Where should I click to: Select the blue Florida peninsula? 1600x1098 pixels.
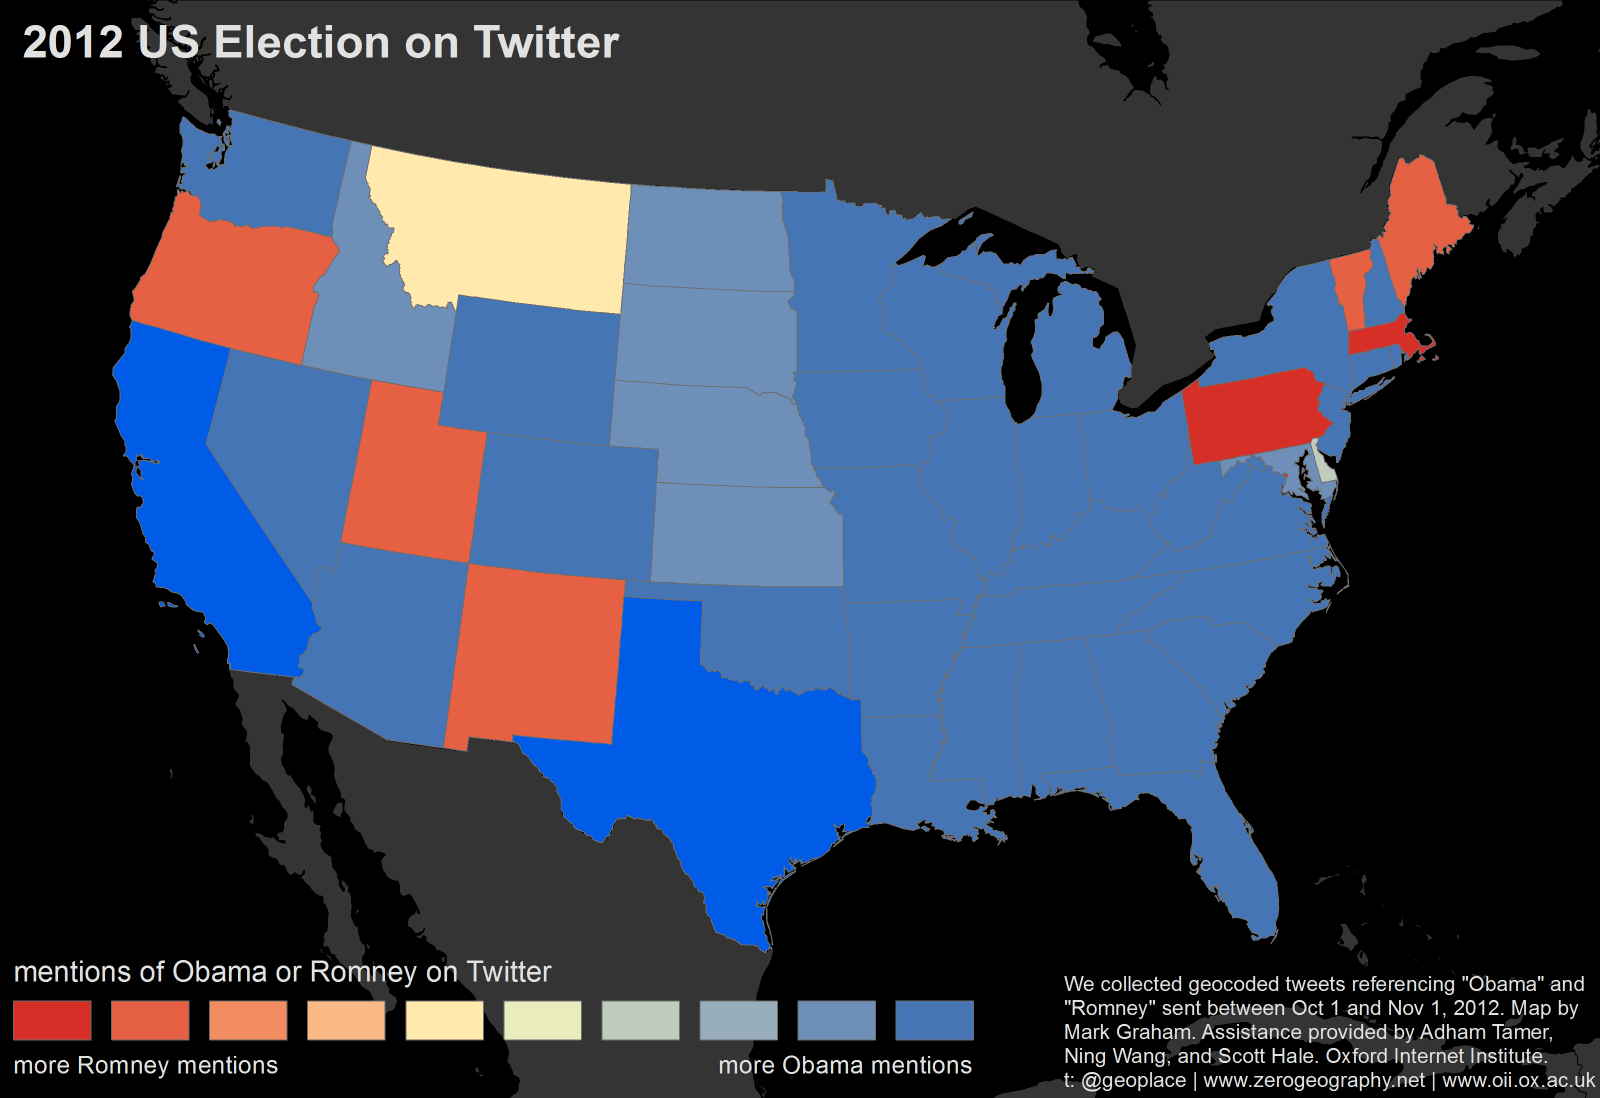[1235, 870]
